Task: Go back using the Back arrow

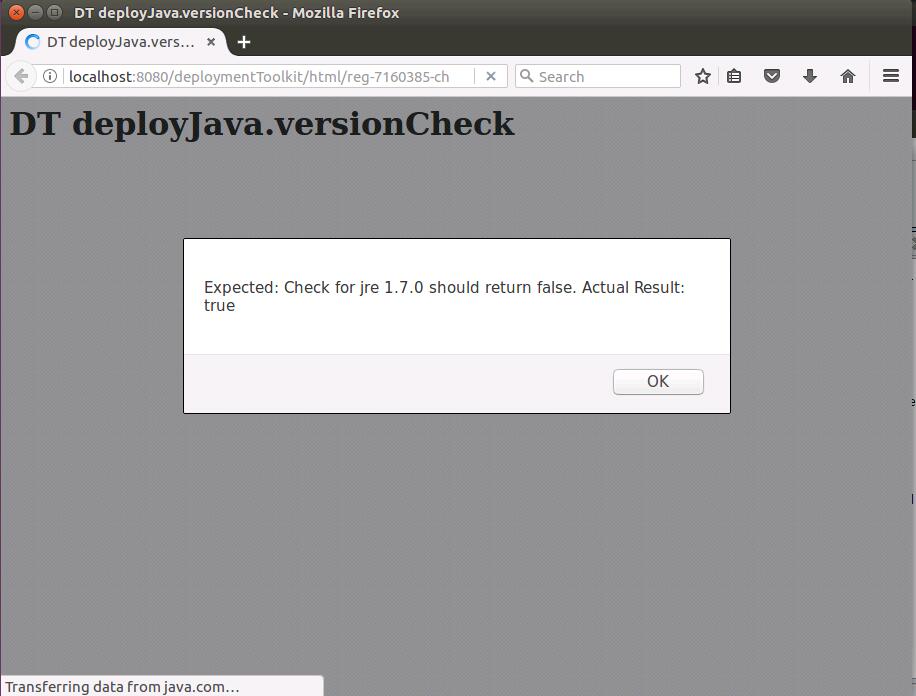Action: [x=21, y=76]
